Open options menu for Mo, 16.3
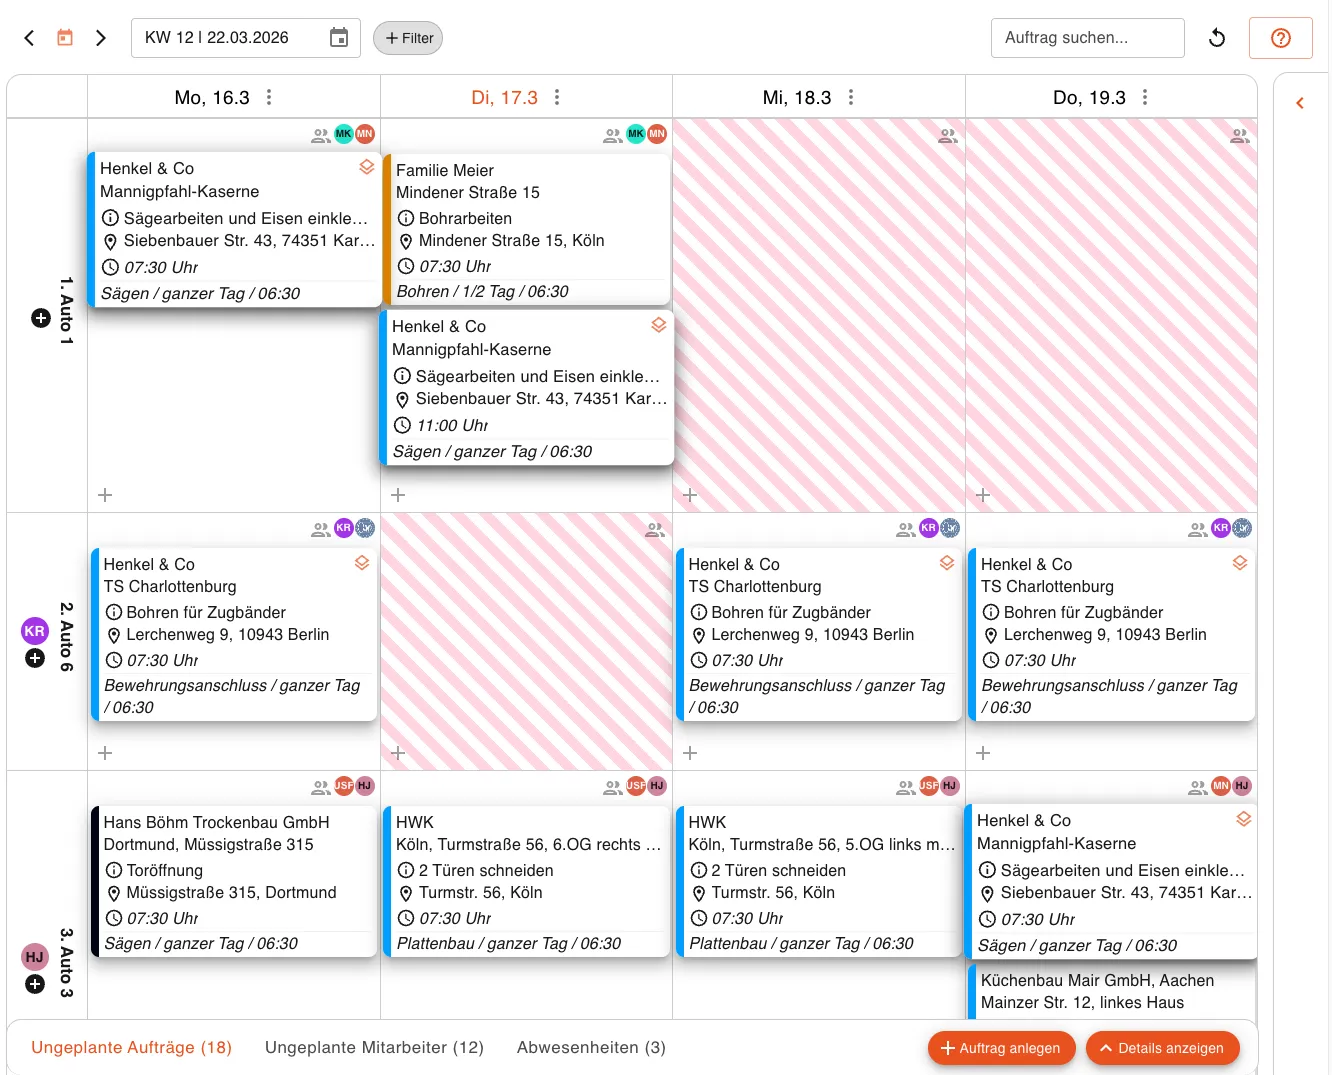Image resolution: width=1332 pixels, height=1075 pixels. (269, 97)
